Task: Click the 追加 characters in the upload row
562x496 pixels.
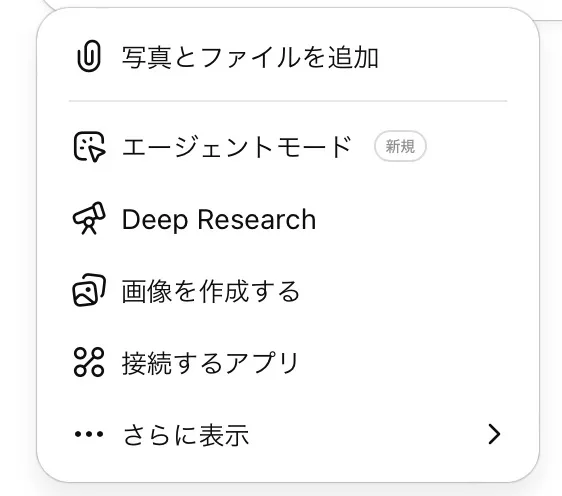Action: (x=353, y=58)
